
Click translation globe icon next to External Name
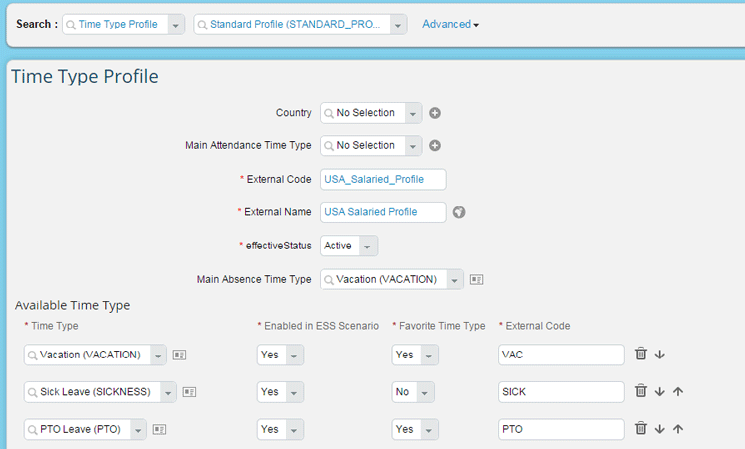(x=459, y=212)
